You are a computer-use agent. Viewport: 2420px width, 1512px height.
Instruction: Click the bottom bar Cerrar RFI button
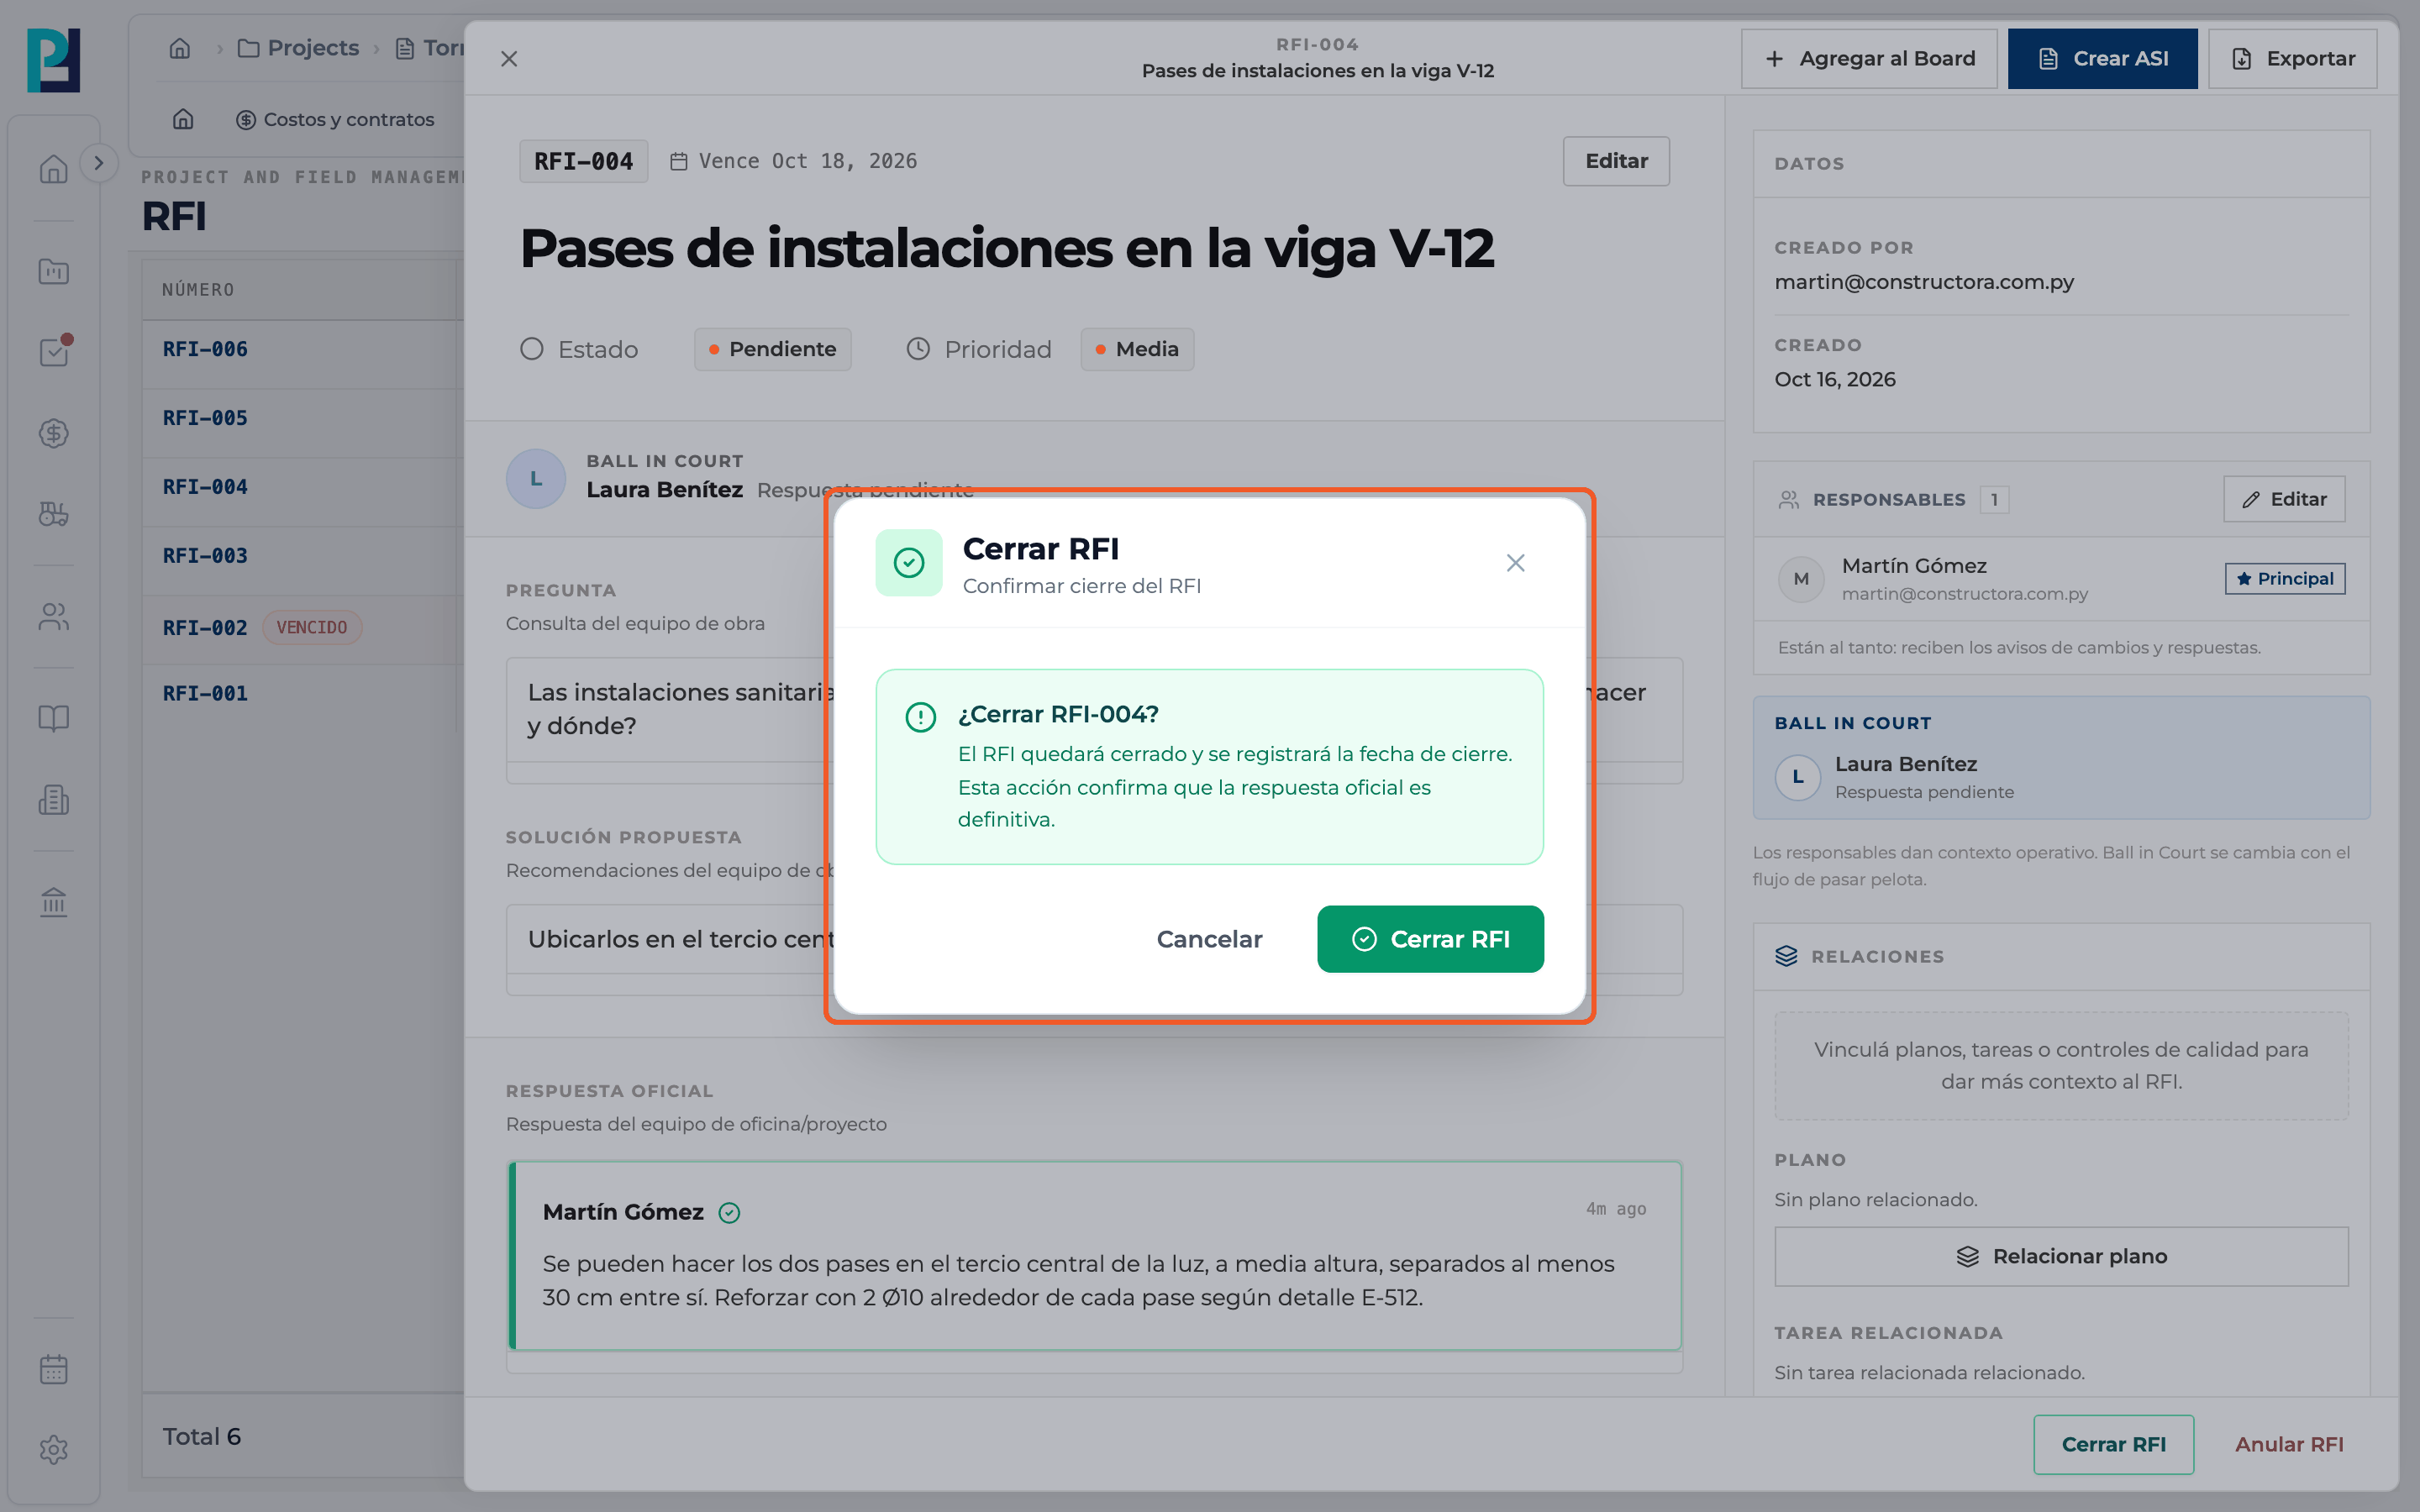[2113, 1444]
